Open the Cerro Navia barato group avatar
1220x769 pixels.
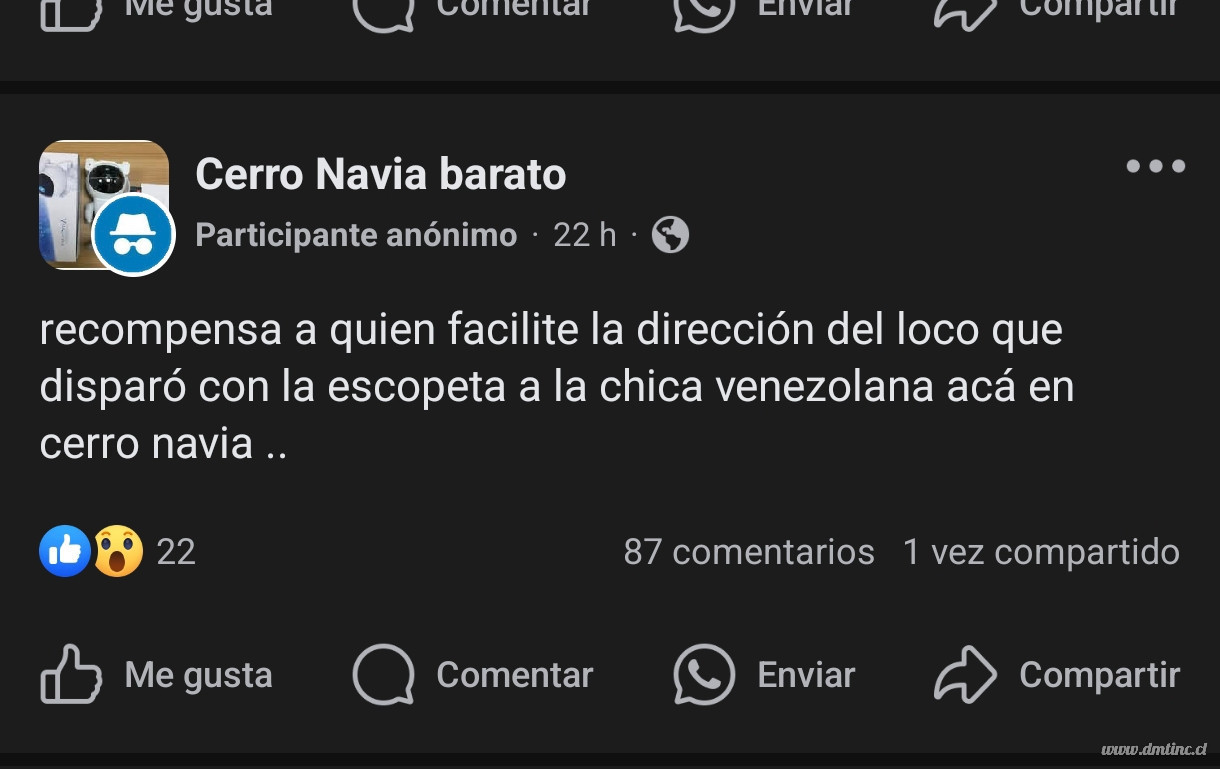click(x=104, y=205)
